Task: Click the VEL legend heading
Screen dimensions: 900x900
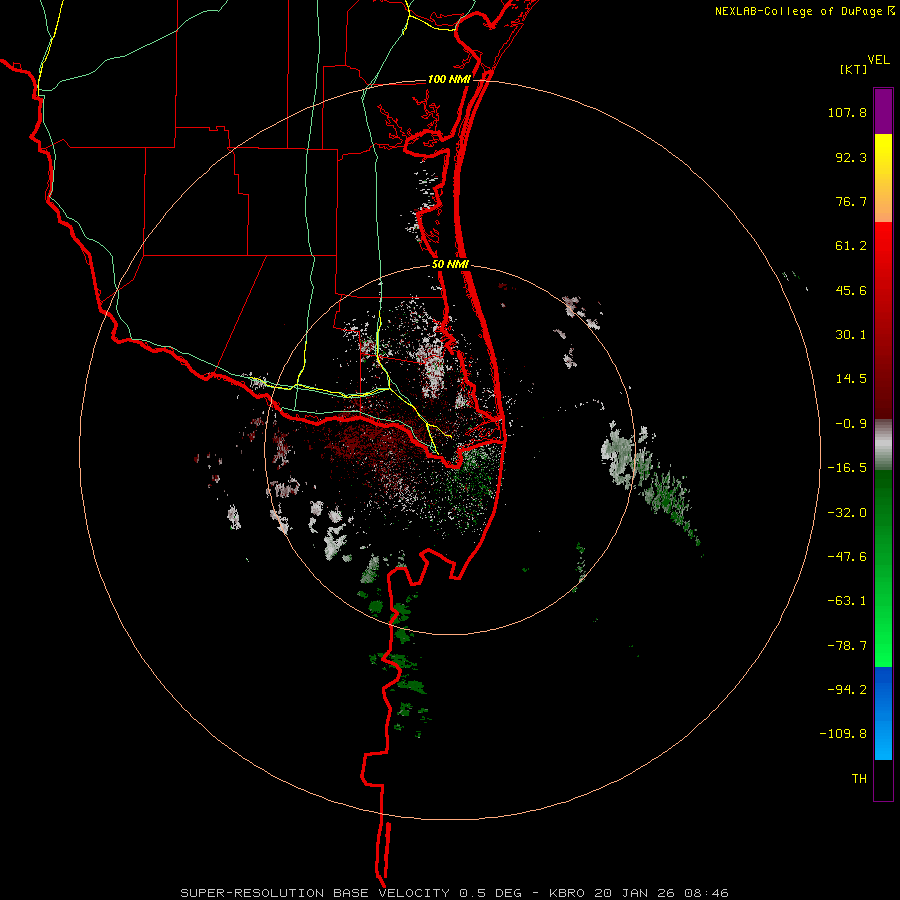Action: (879, 59)
